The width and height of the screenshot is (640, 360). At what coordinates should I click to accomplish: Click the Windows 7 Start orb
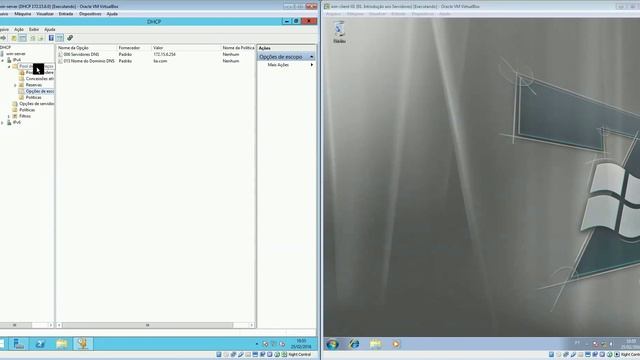click(x=332, y=344)
